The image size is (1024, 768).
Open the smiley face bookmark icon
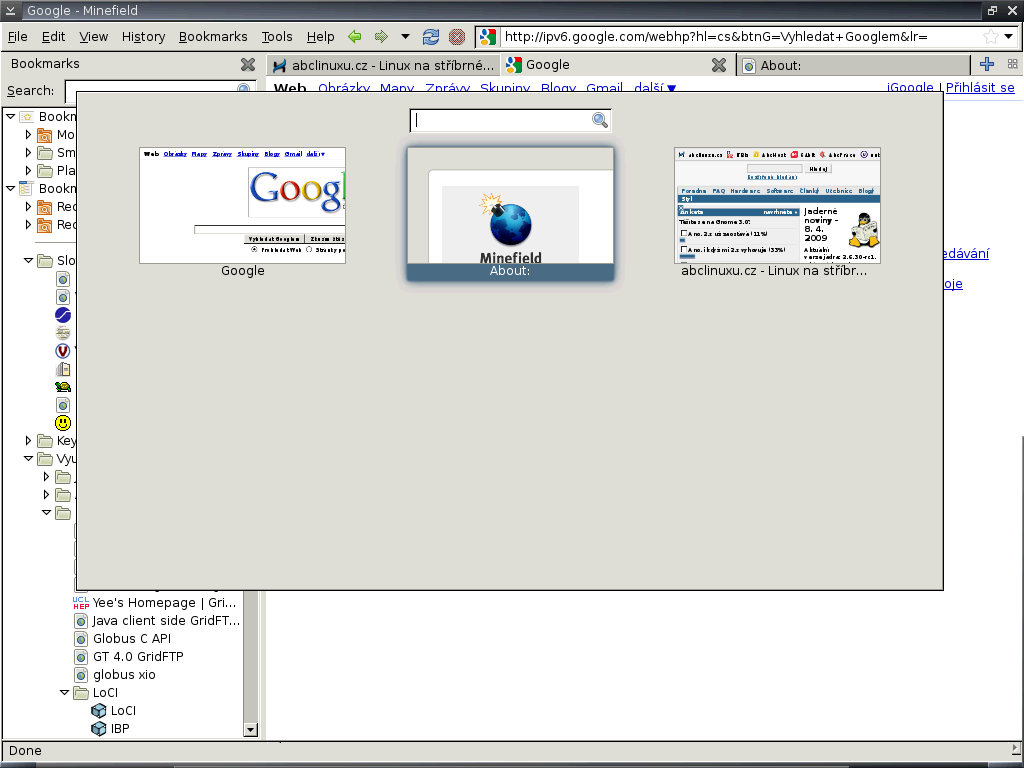tap(63, 423)
